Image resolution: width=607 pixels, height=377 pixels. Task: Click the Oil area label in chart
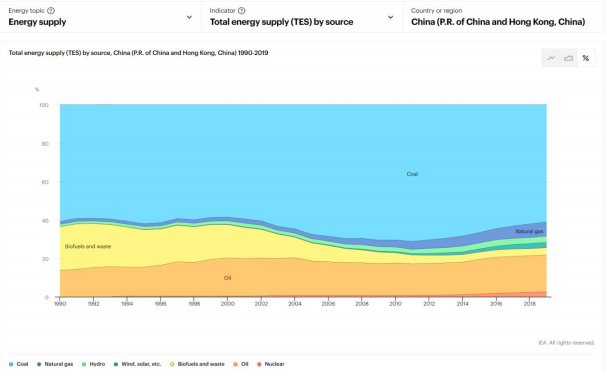[x=228, y=278]
